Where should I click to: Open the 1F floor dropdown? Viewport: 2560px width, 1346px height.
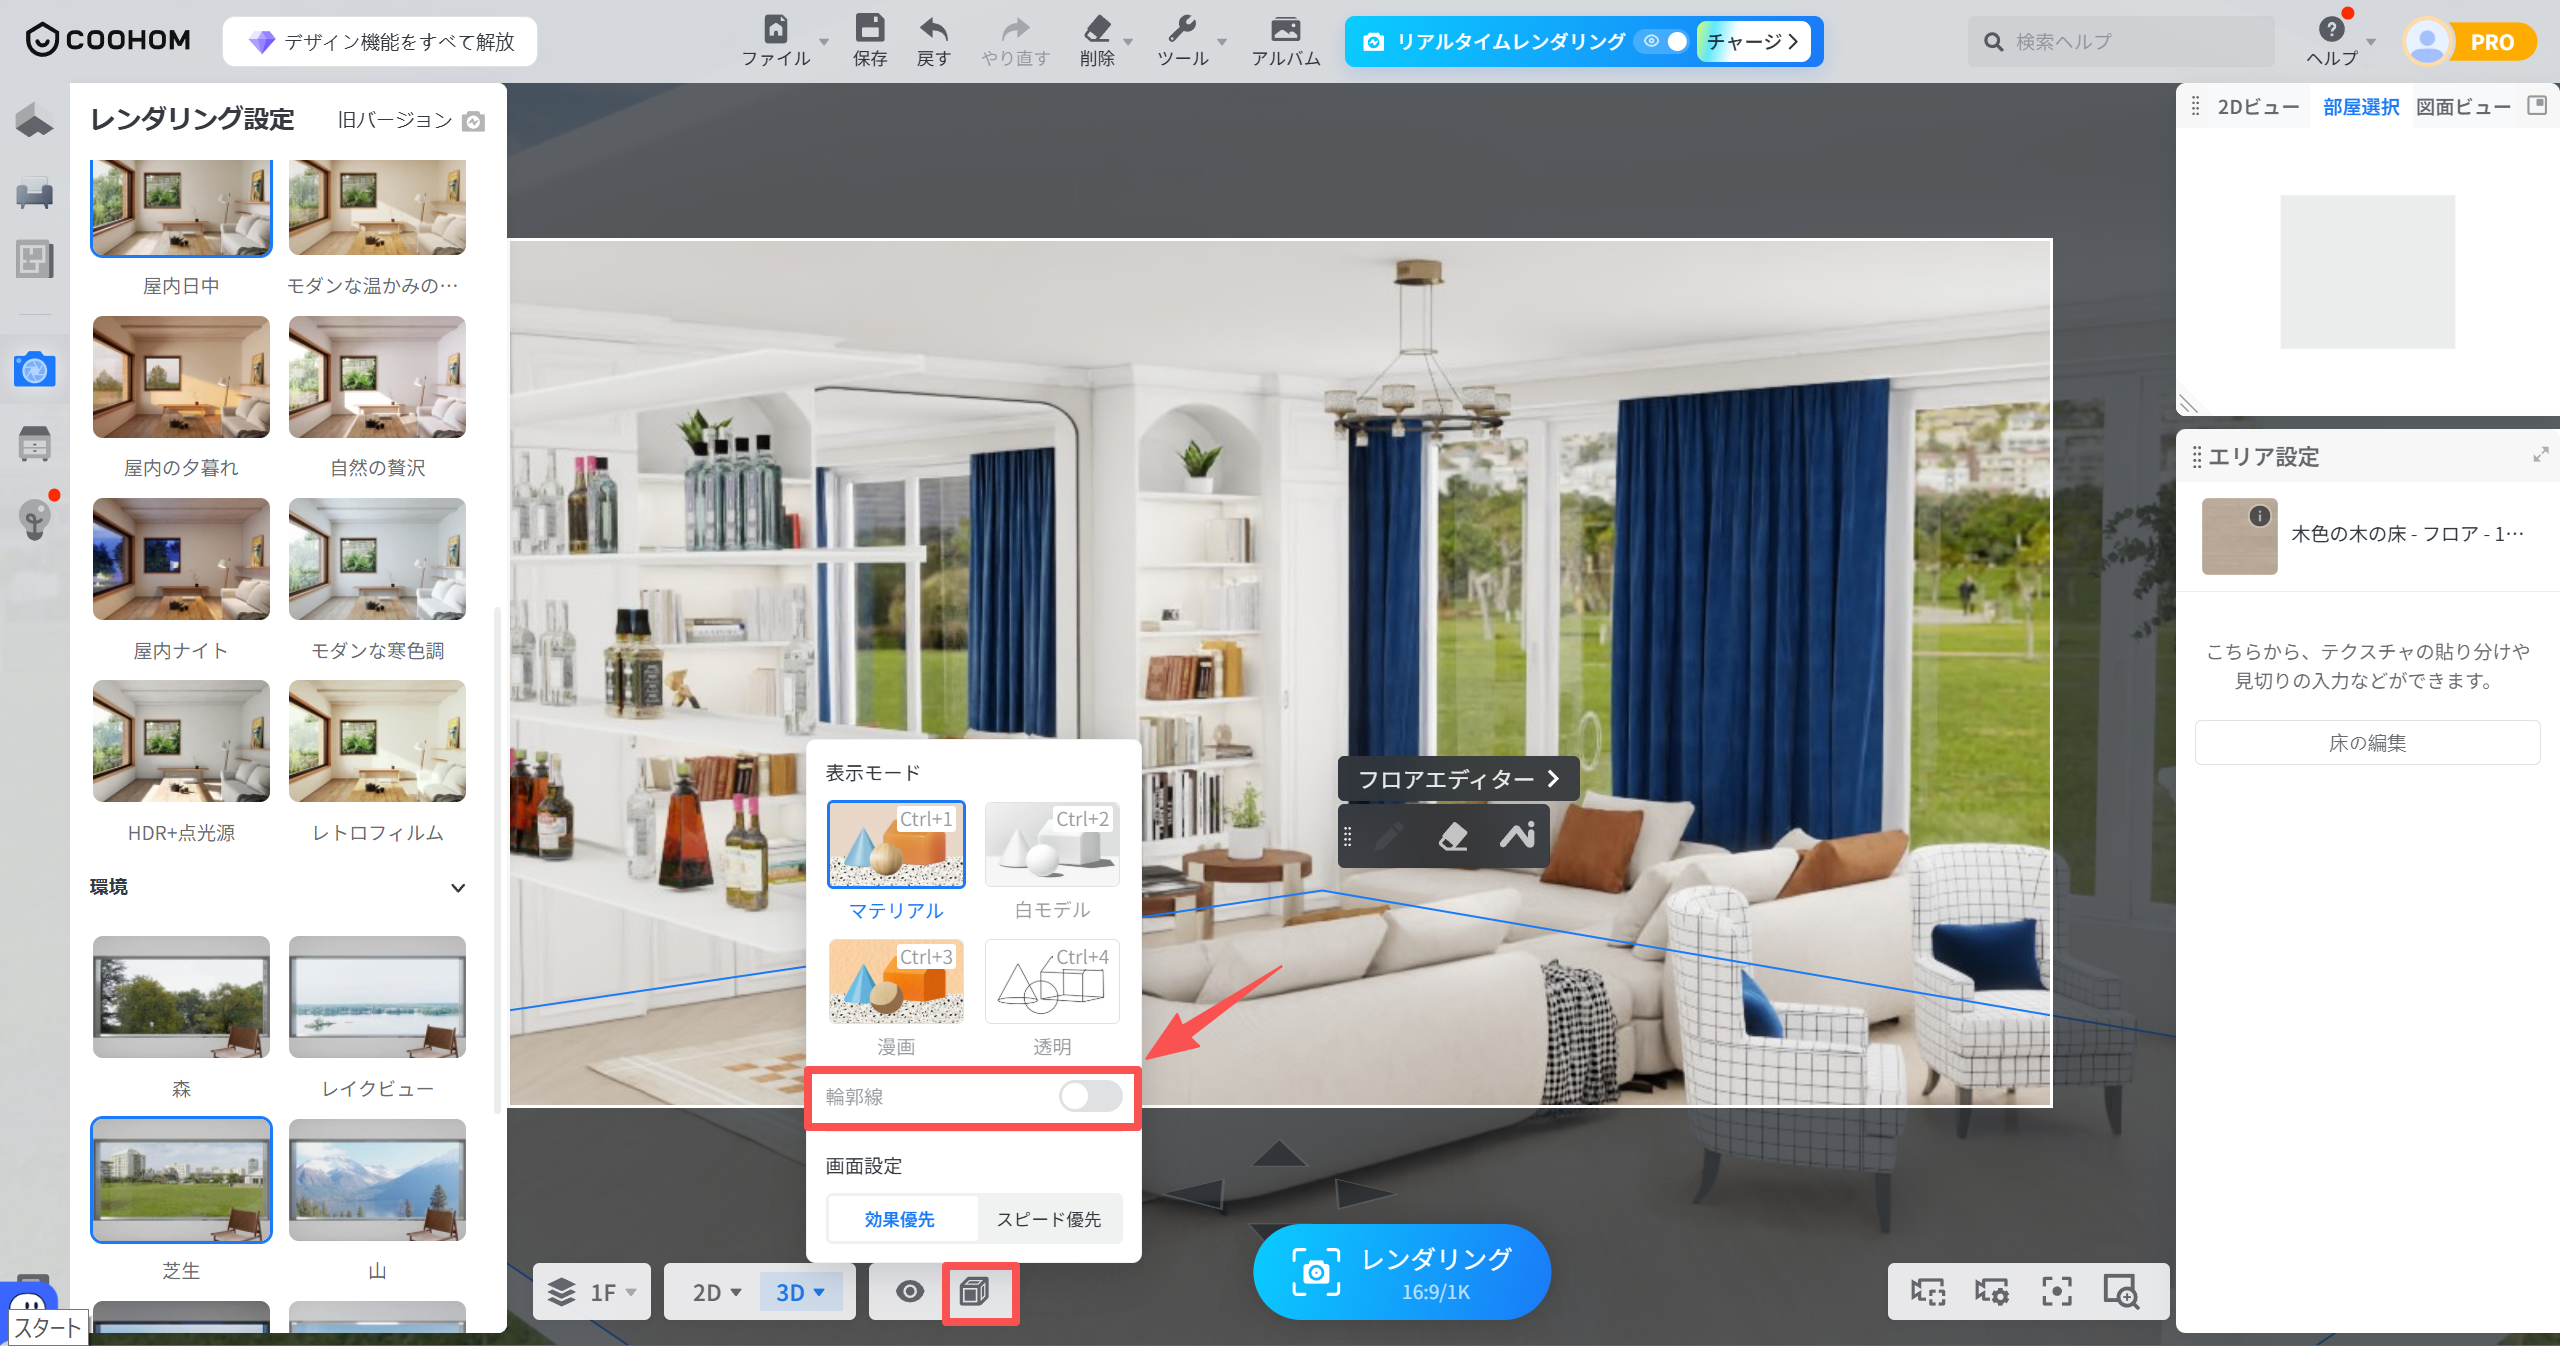[591, 1292]
